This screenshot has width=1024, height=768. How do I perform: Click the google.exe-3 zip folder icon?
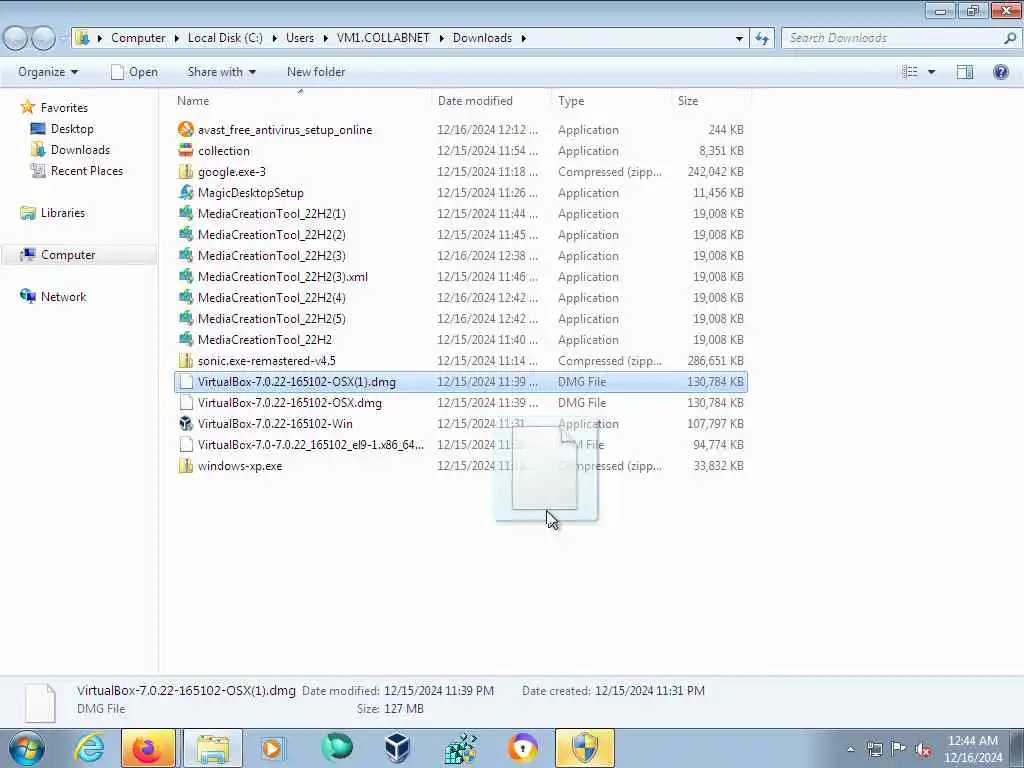[186, 172]
